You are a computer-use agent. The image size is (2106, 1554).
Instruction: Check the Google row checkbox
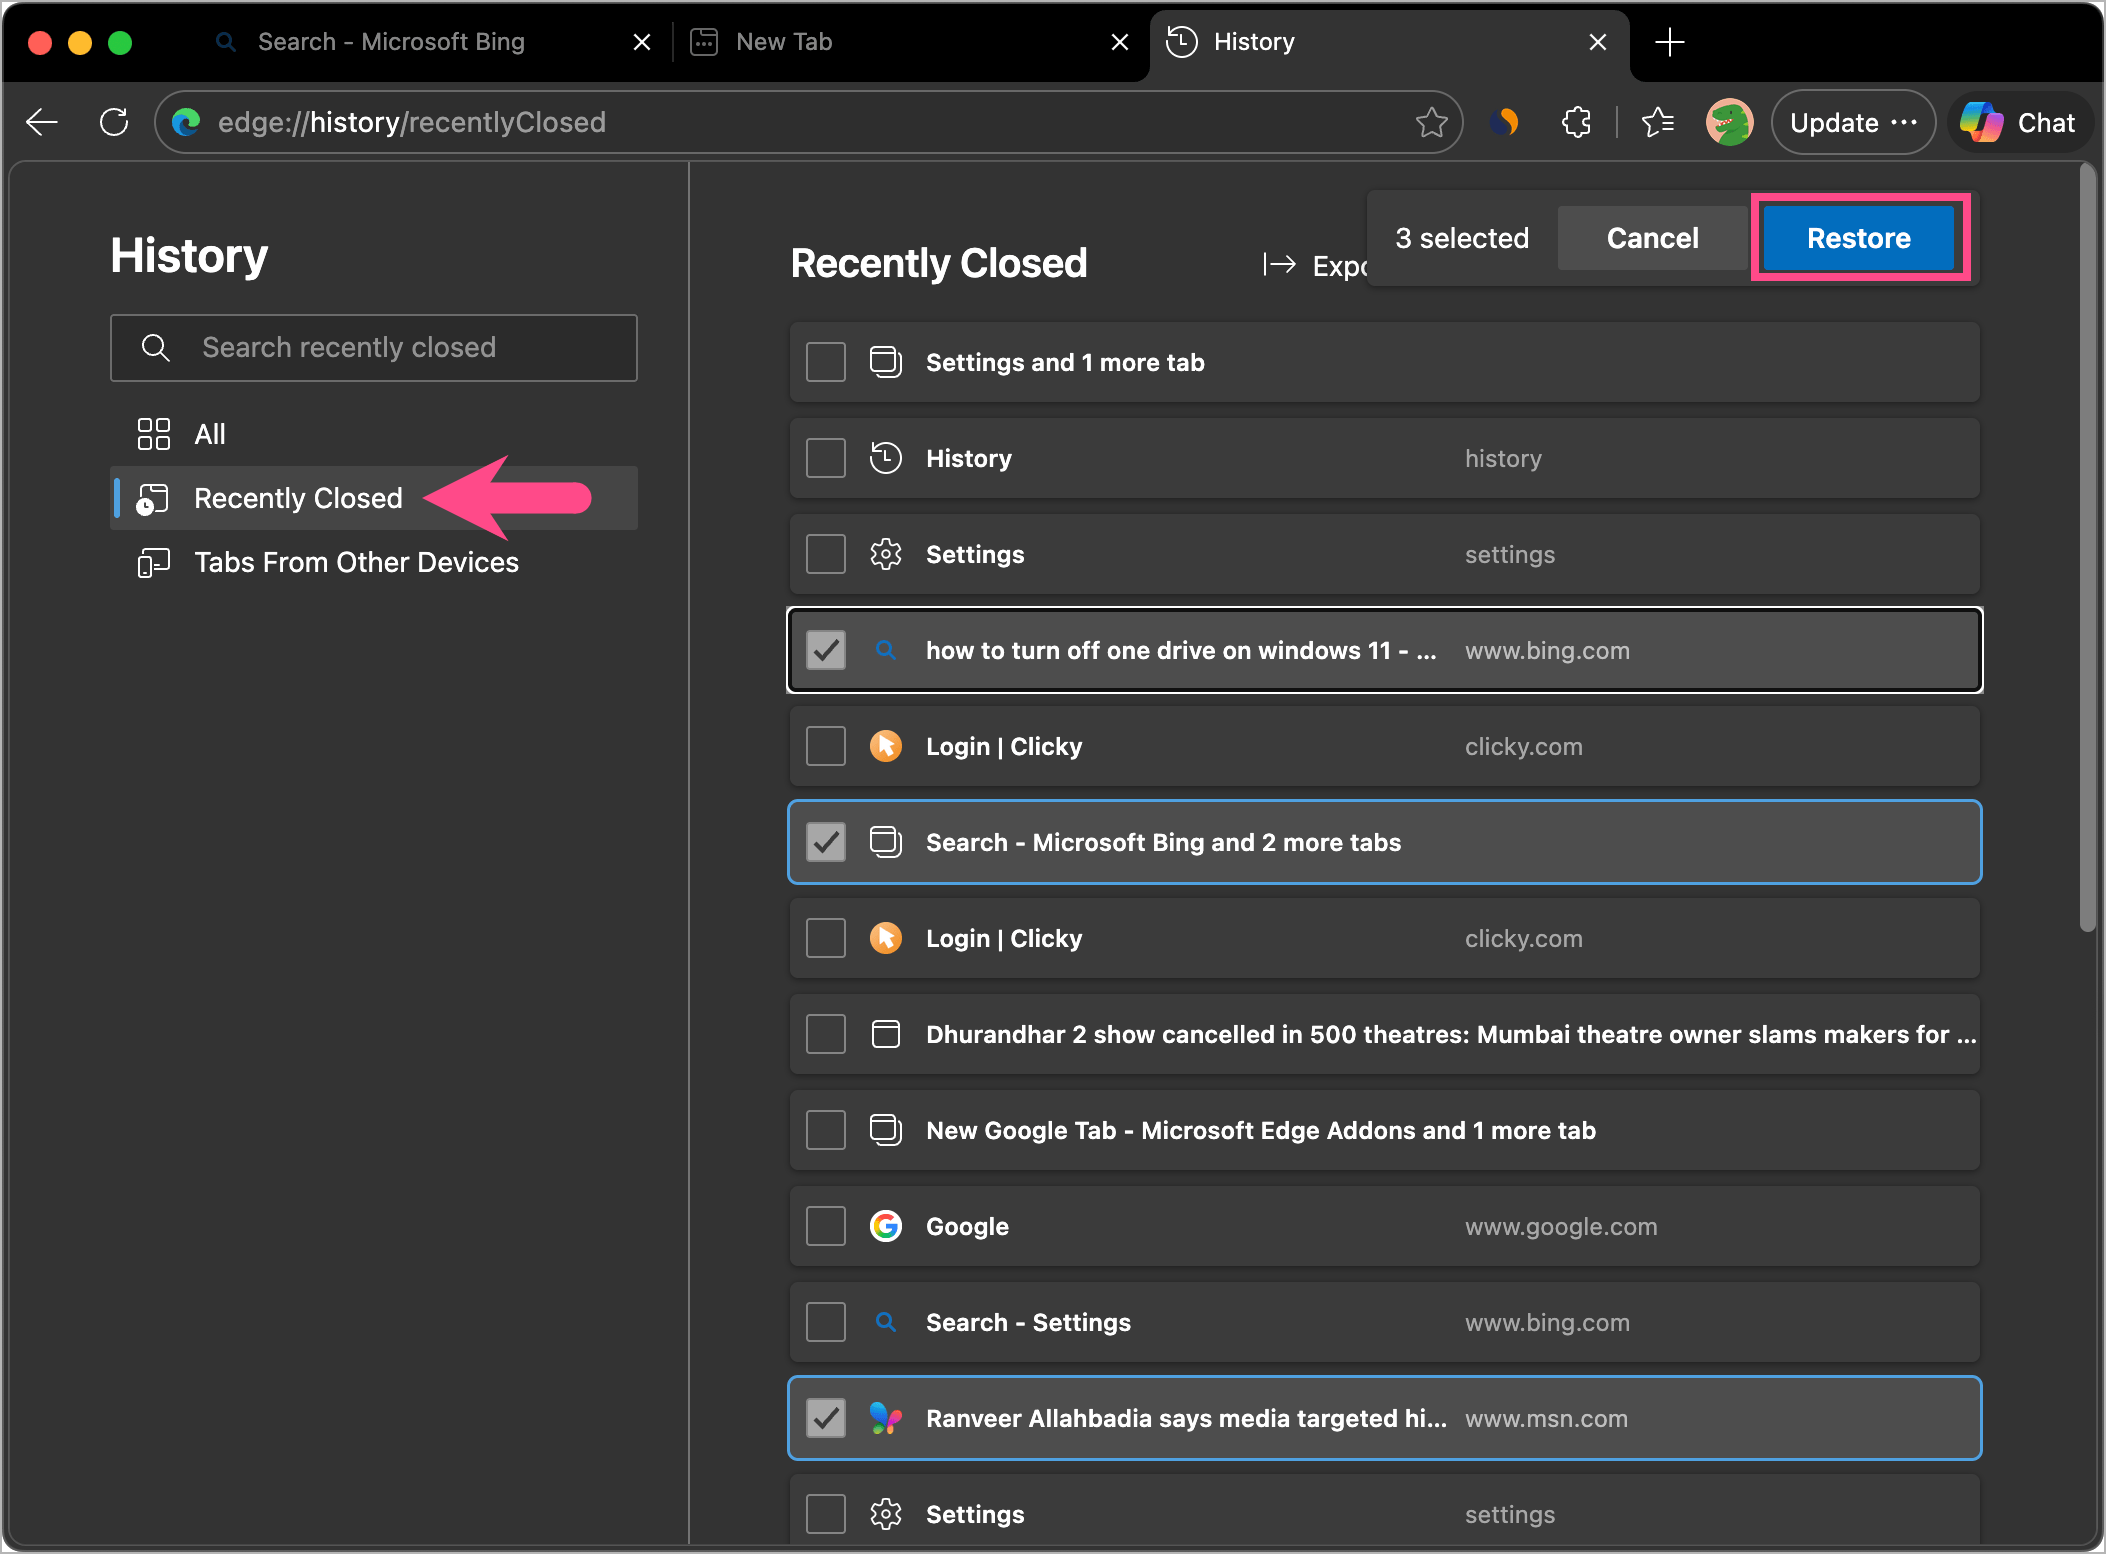(826, 1226)
